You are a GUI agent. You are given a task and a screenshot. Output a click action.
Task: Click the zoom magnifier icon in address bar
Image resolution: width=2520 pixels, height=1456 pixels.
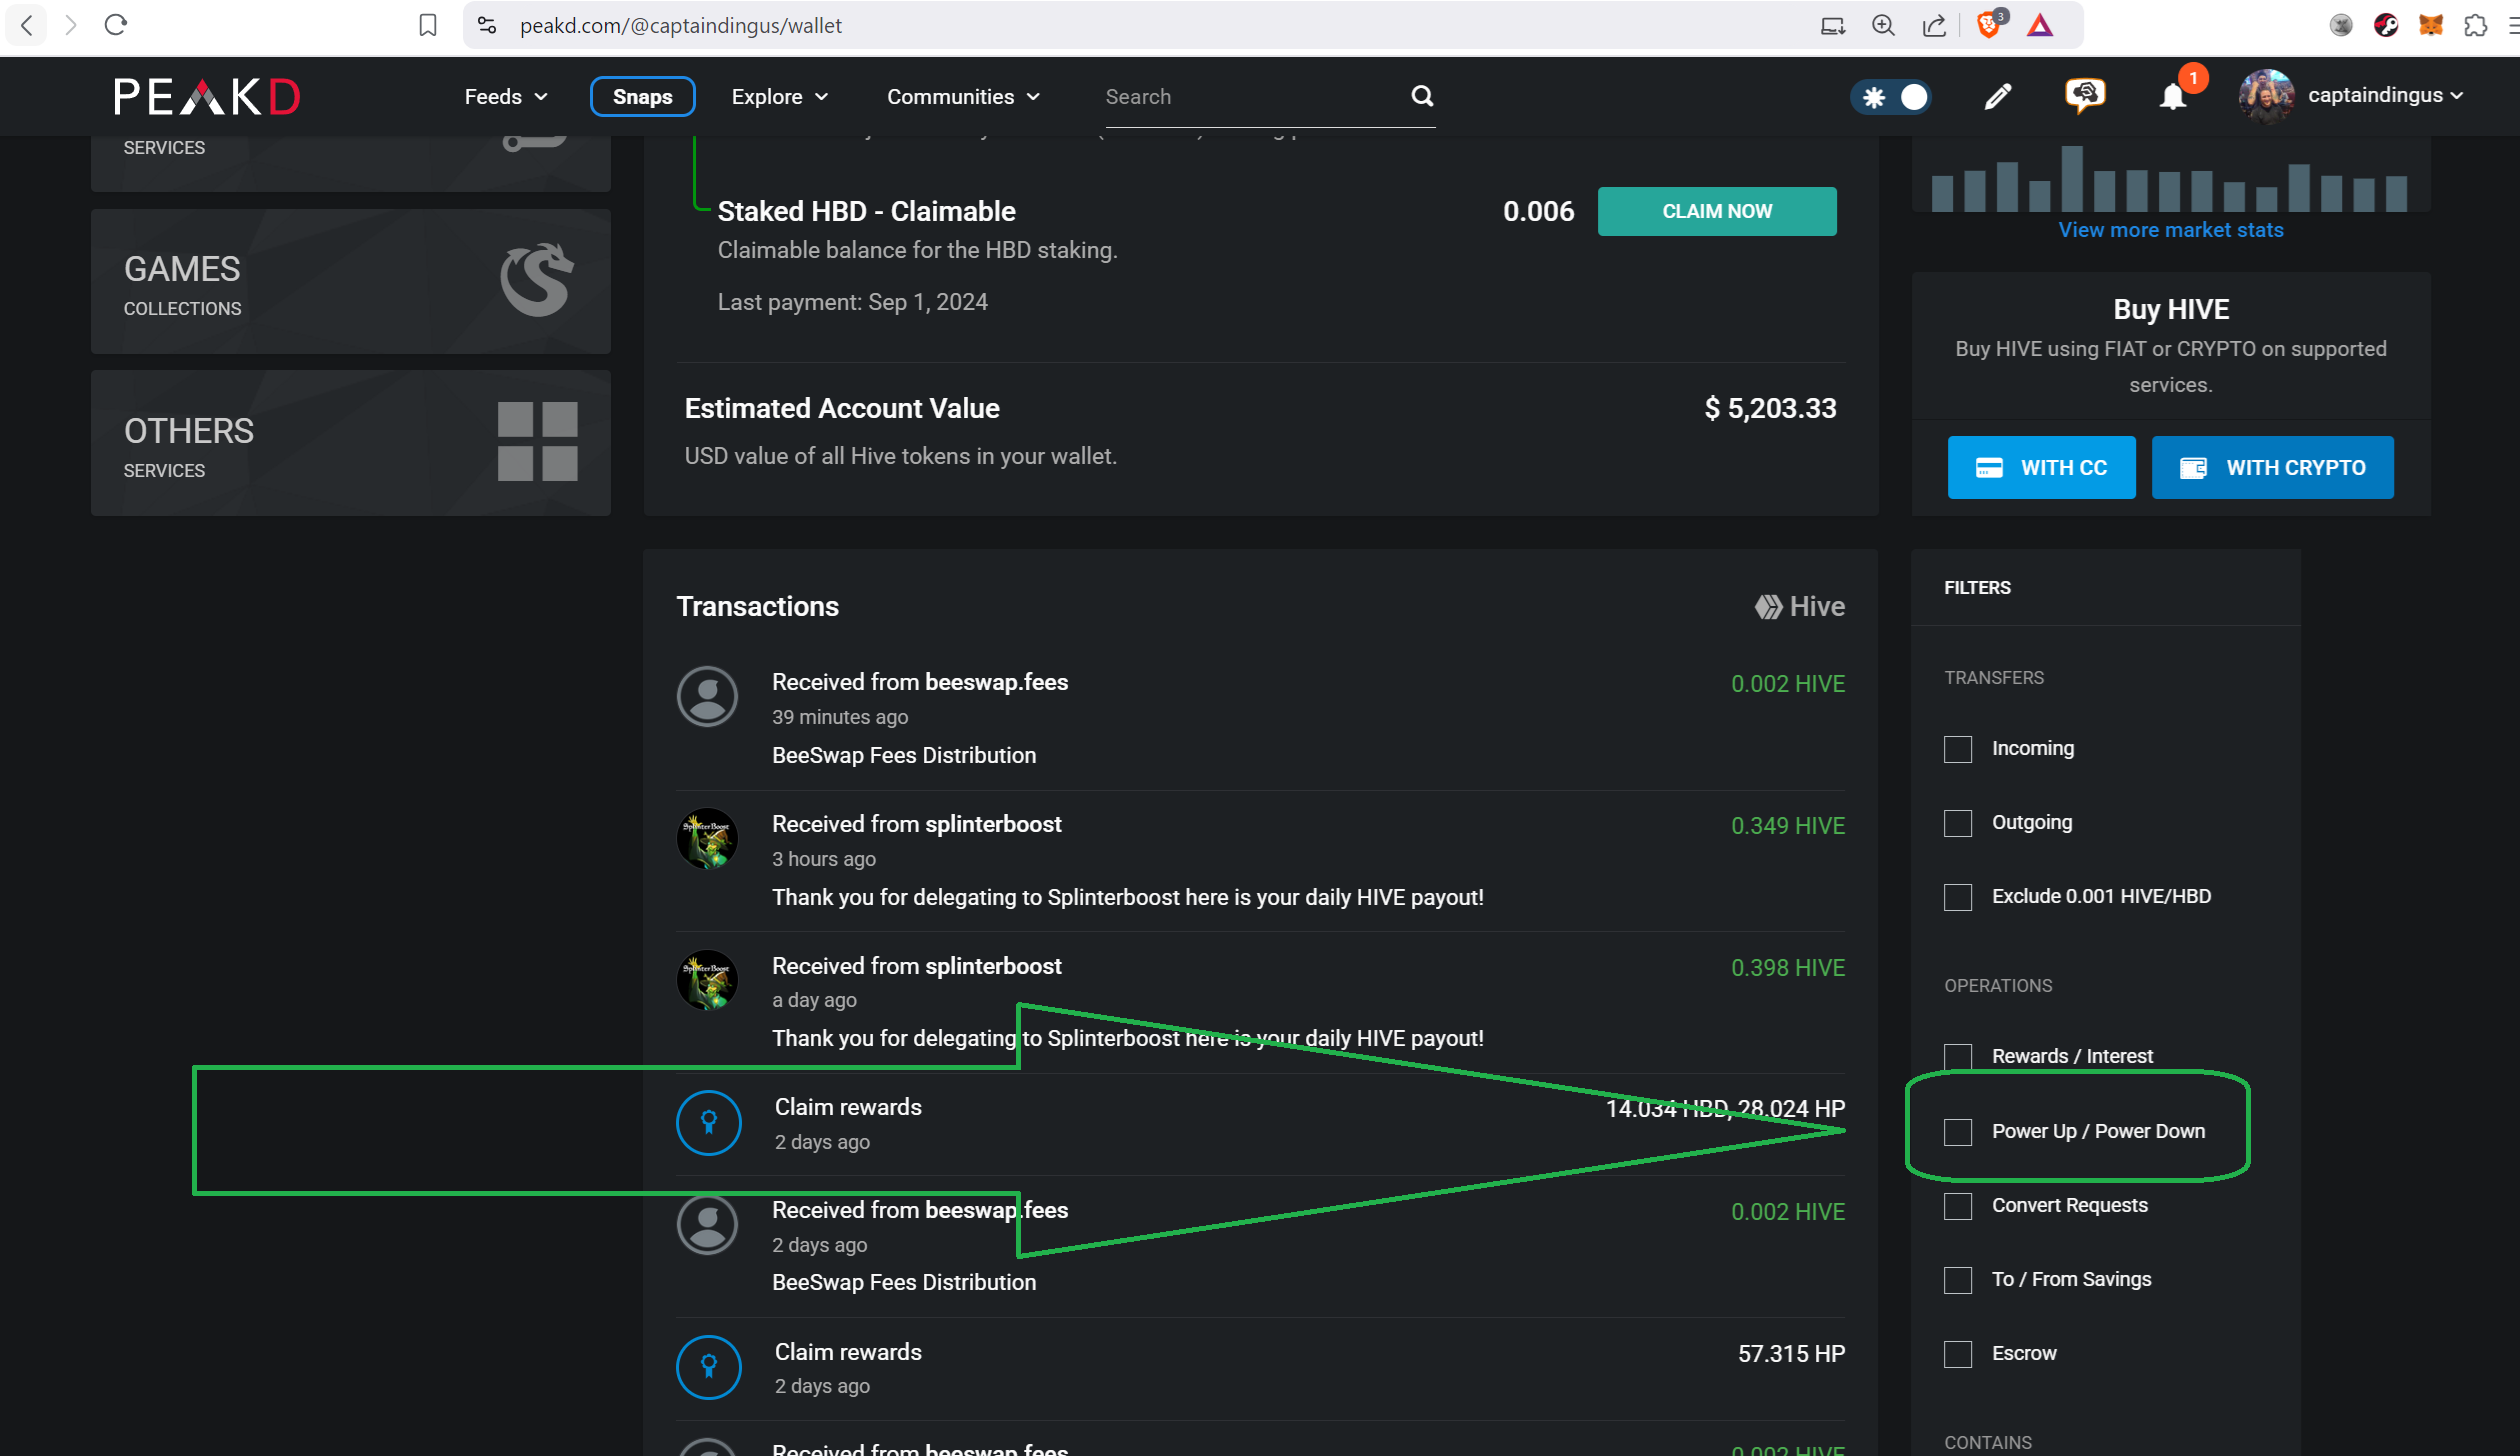1883,25
